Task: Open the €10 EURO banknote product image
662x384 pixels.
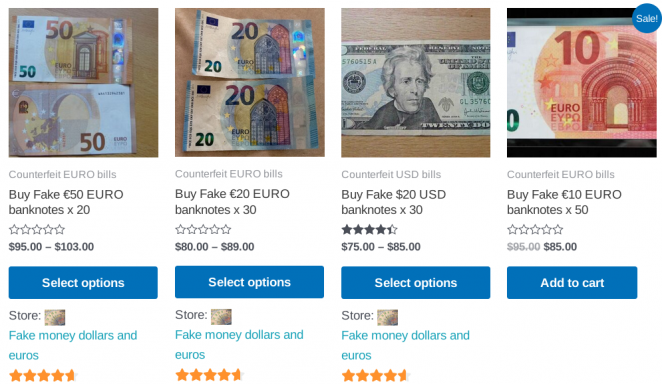Action: [582, 82]
